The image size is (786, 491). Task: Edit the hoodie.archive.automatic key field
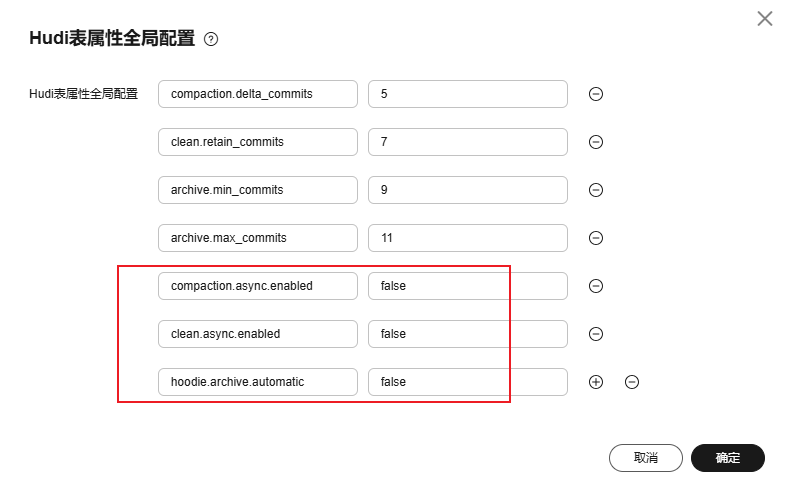coord(258,382)
